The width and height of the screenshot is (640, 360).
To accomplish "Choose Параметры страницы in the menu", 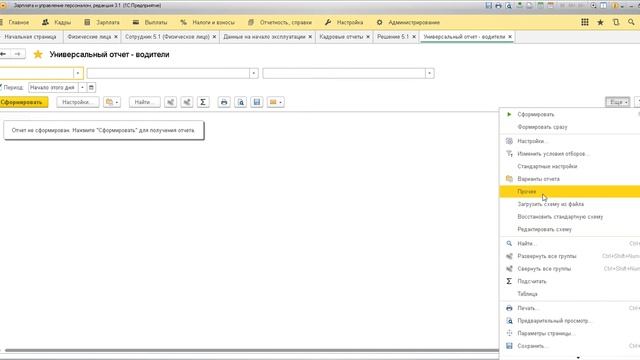I will (570, 333).
